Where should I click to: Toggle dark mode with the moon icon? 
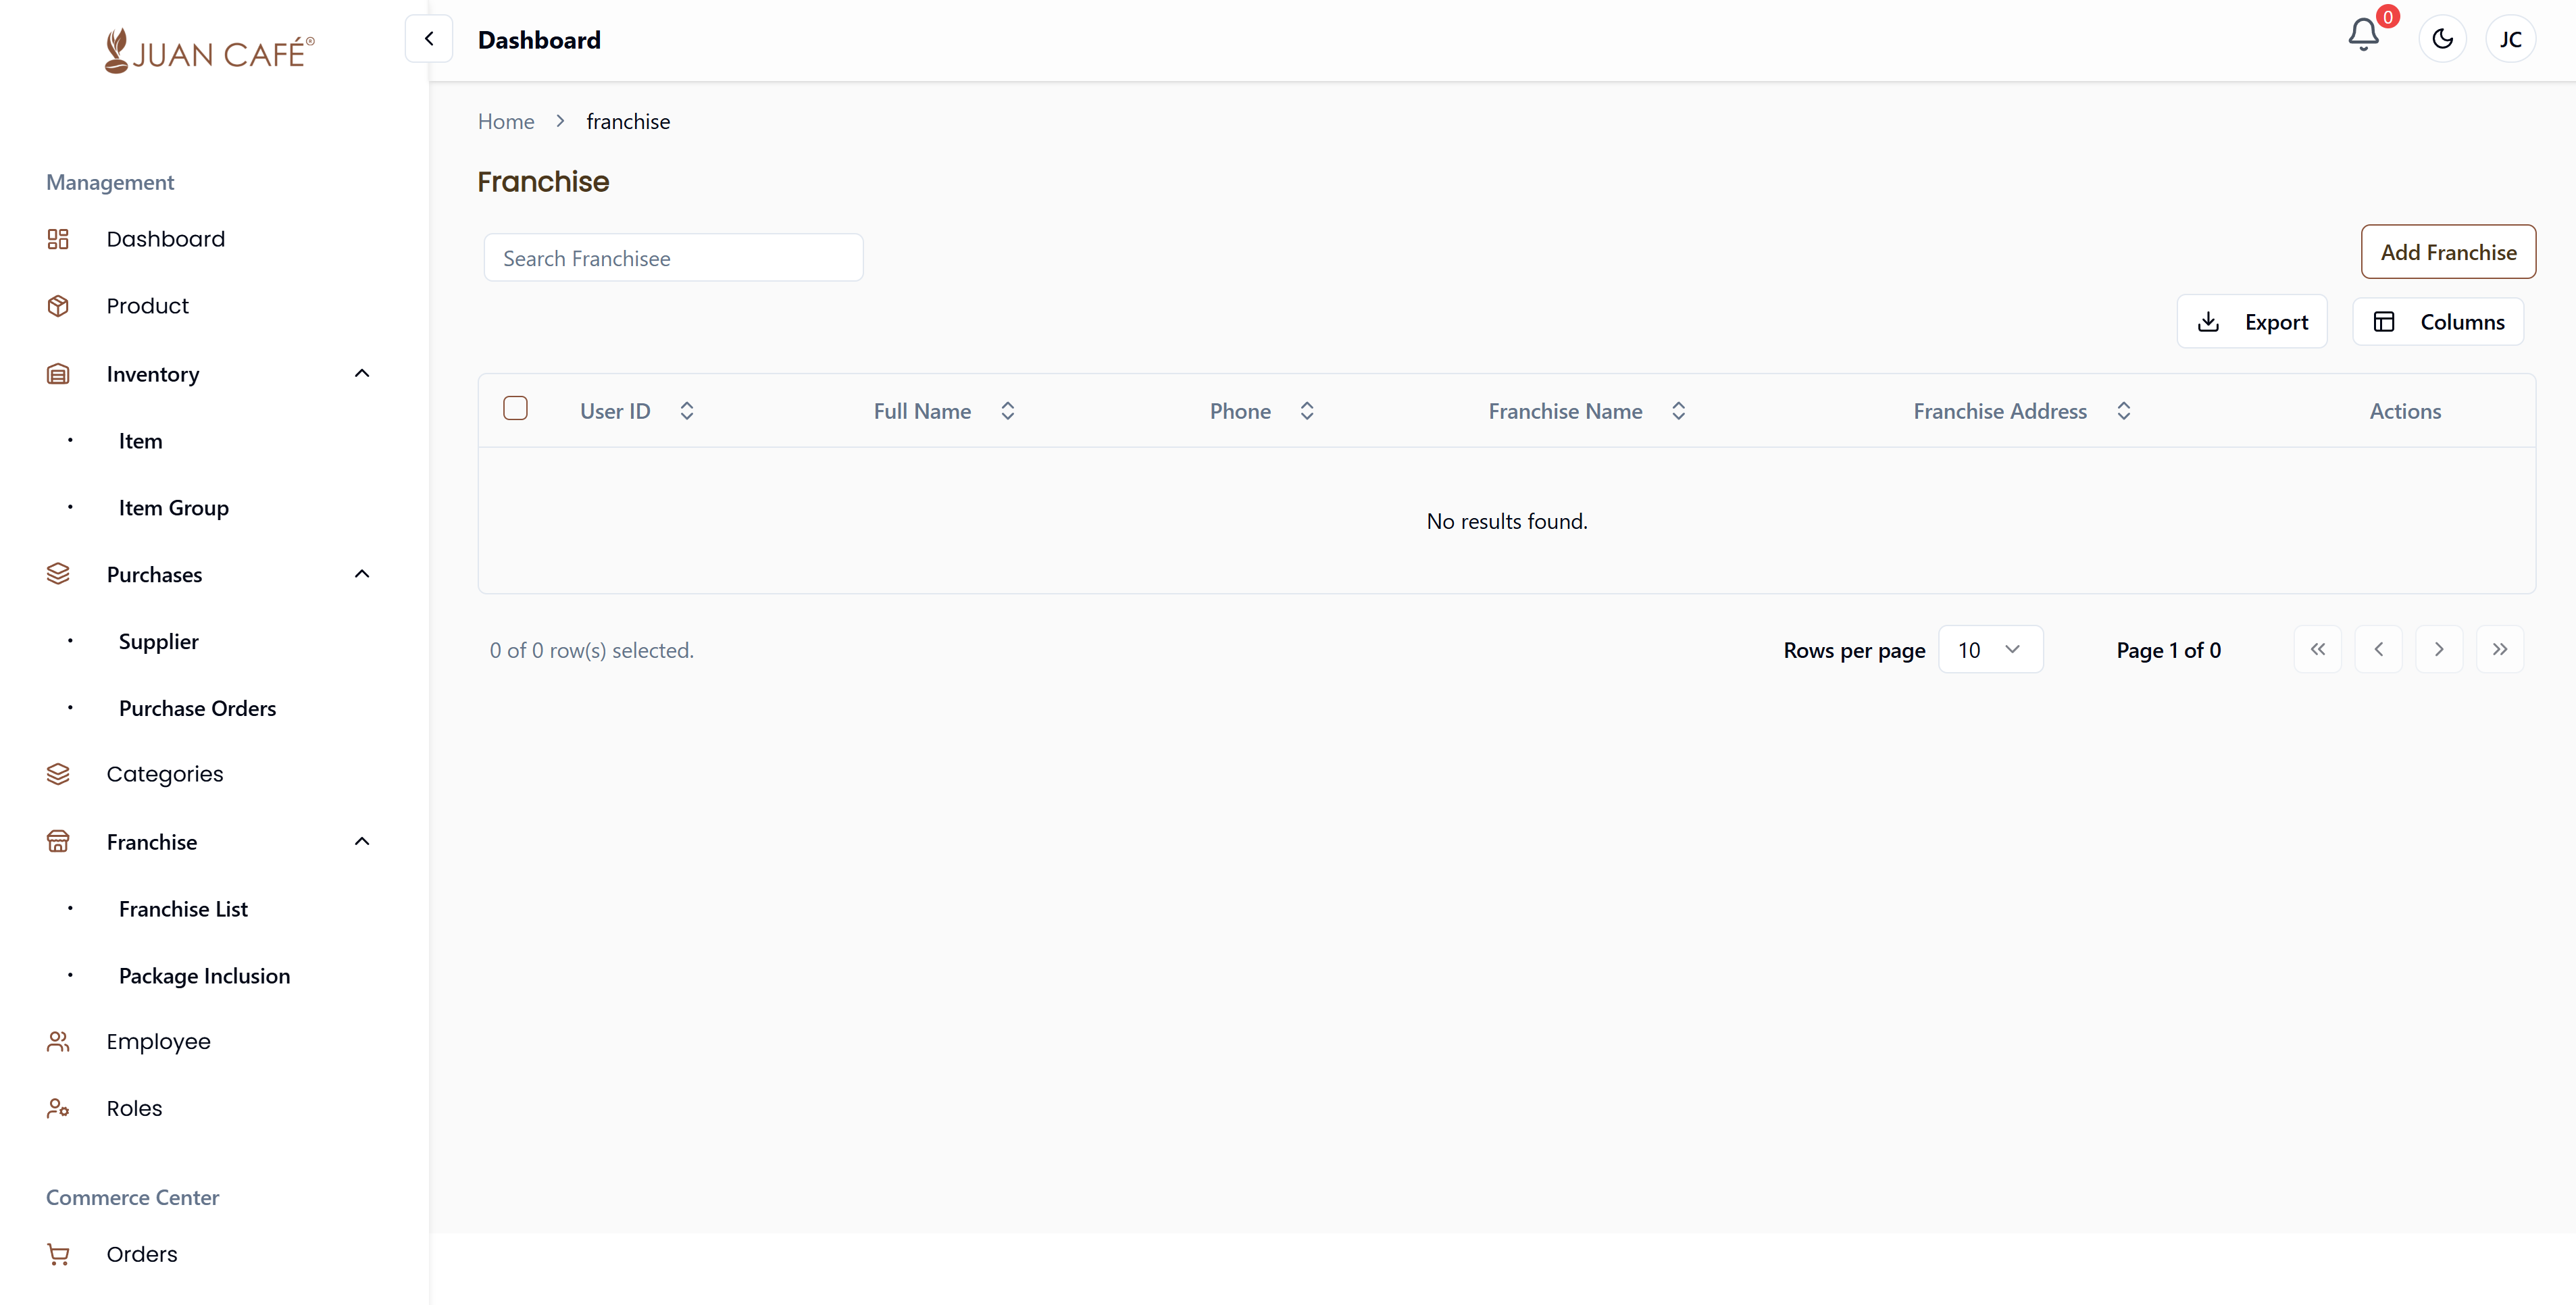2442,39
